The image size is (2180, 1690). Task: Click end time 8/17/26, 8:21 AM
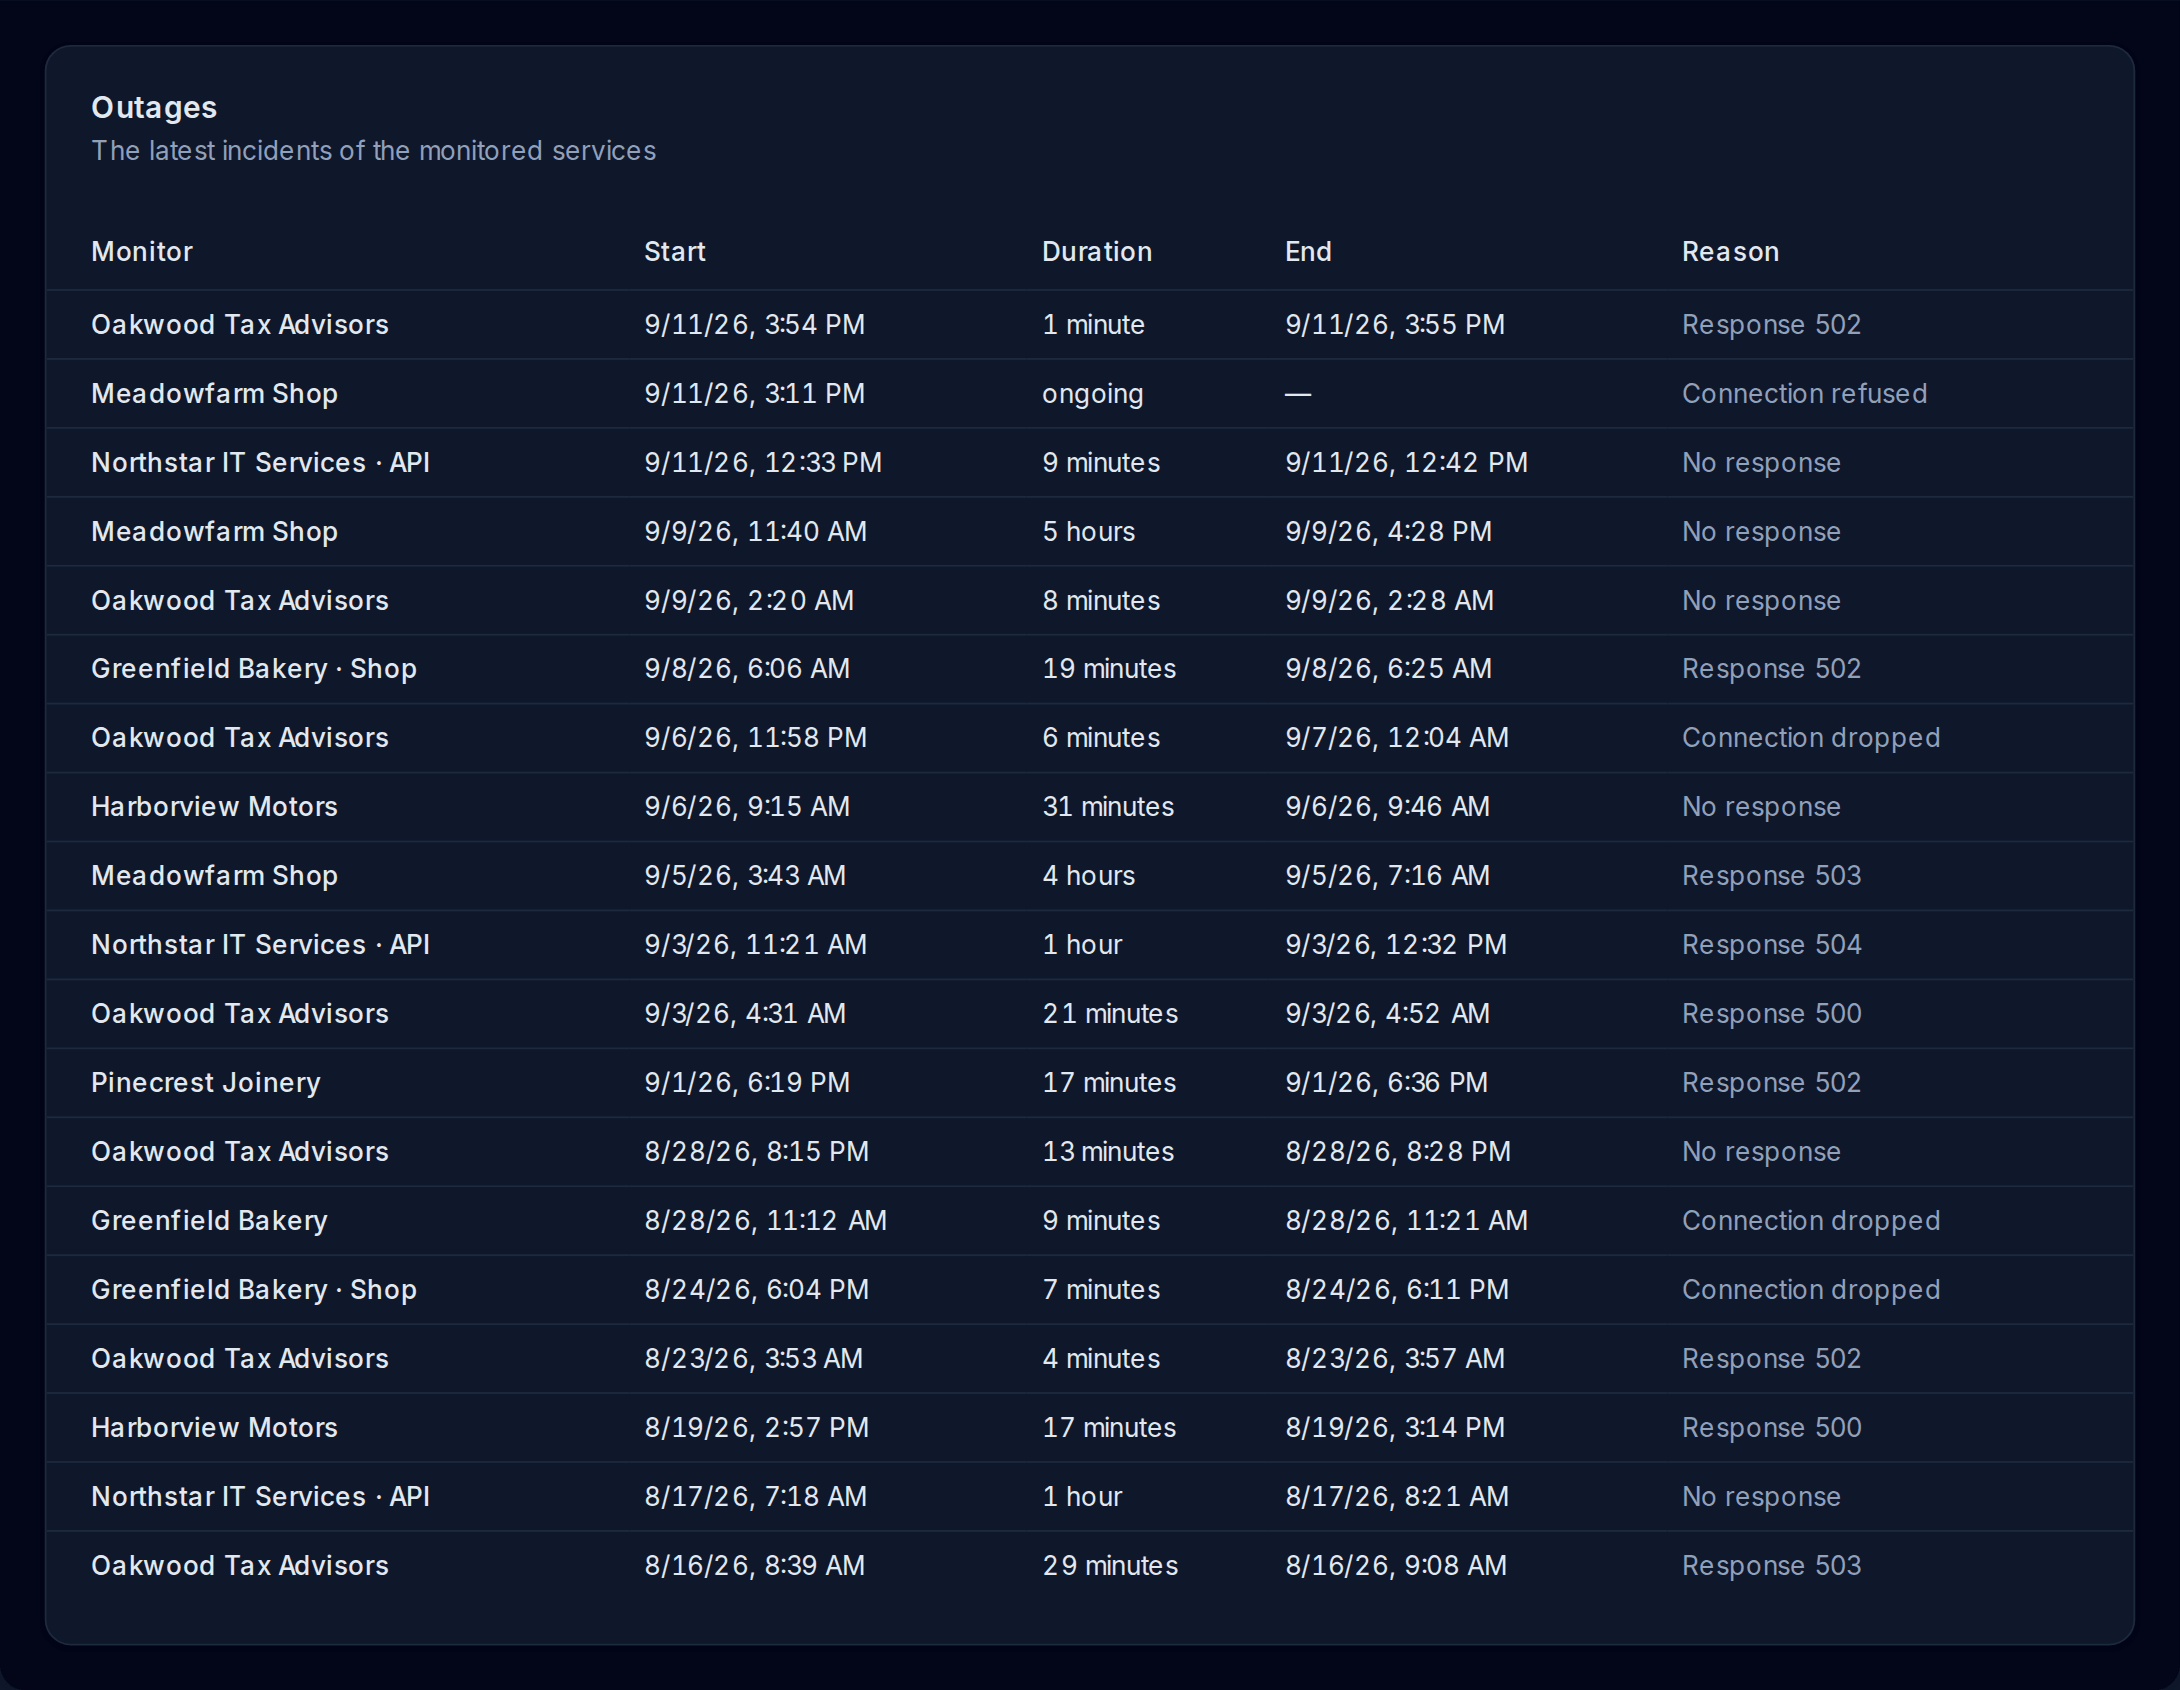coord(1397,1497)
